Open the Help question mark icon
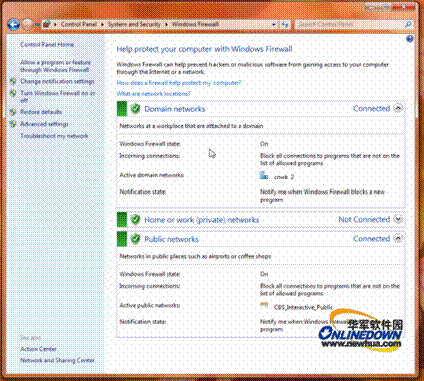 coord(410,39)
